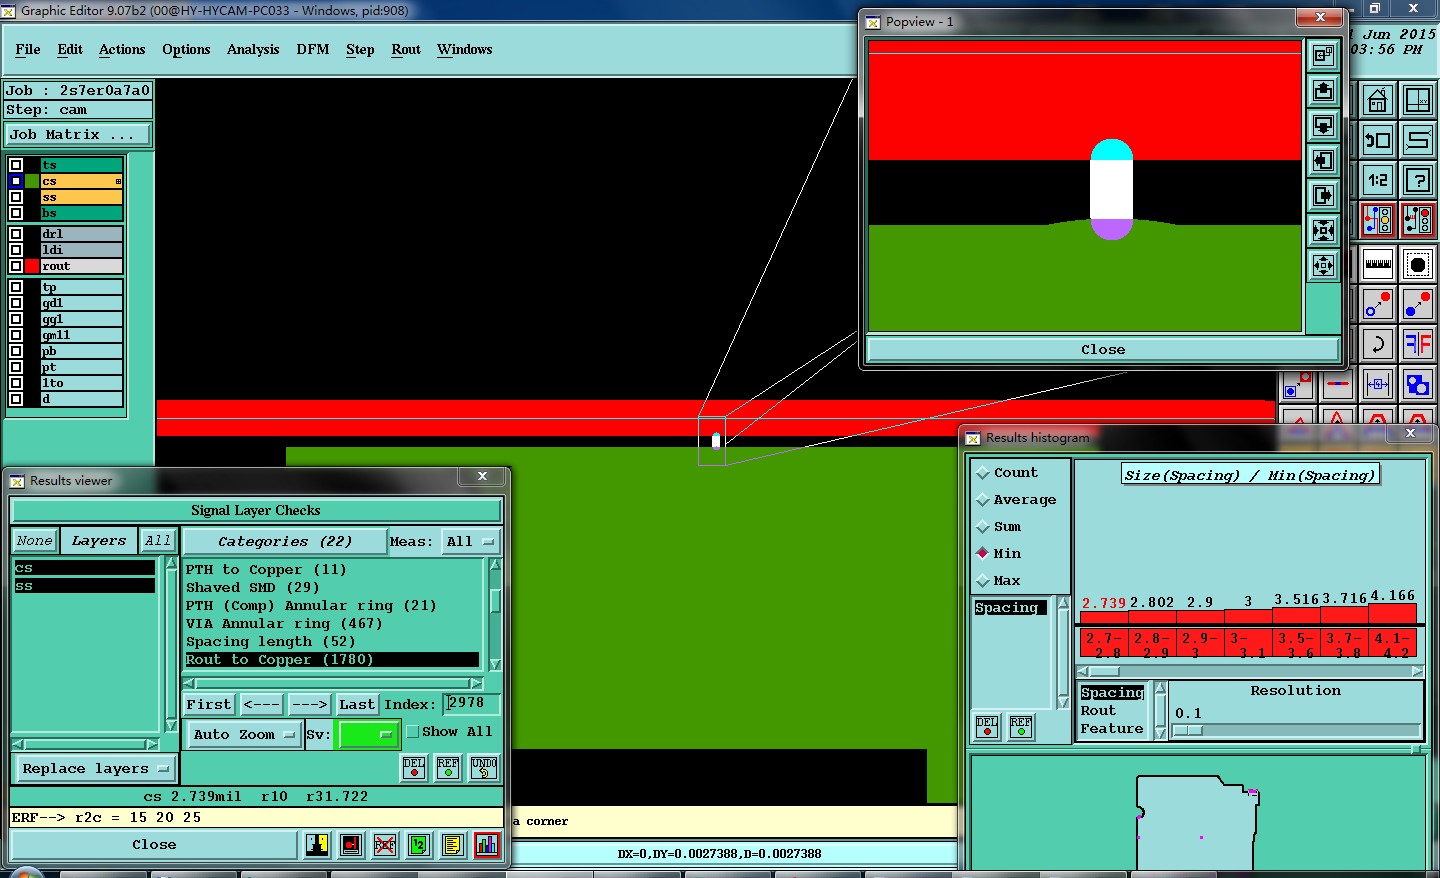1440x878 pixels.
Task: Select the ruler measurement tool icon
Action: click(1378, 264)
